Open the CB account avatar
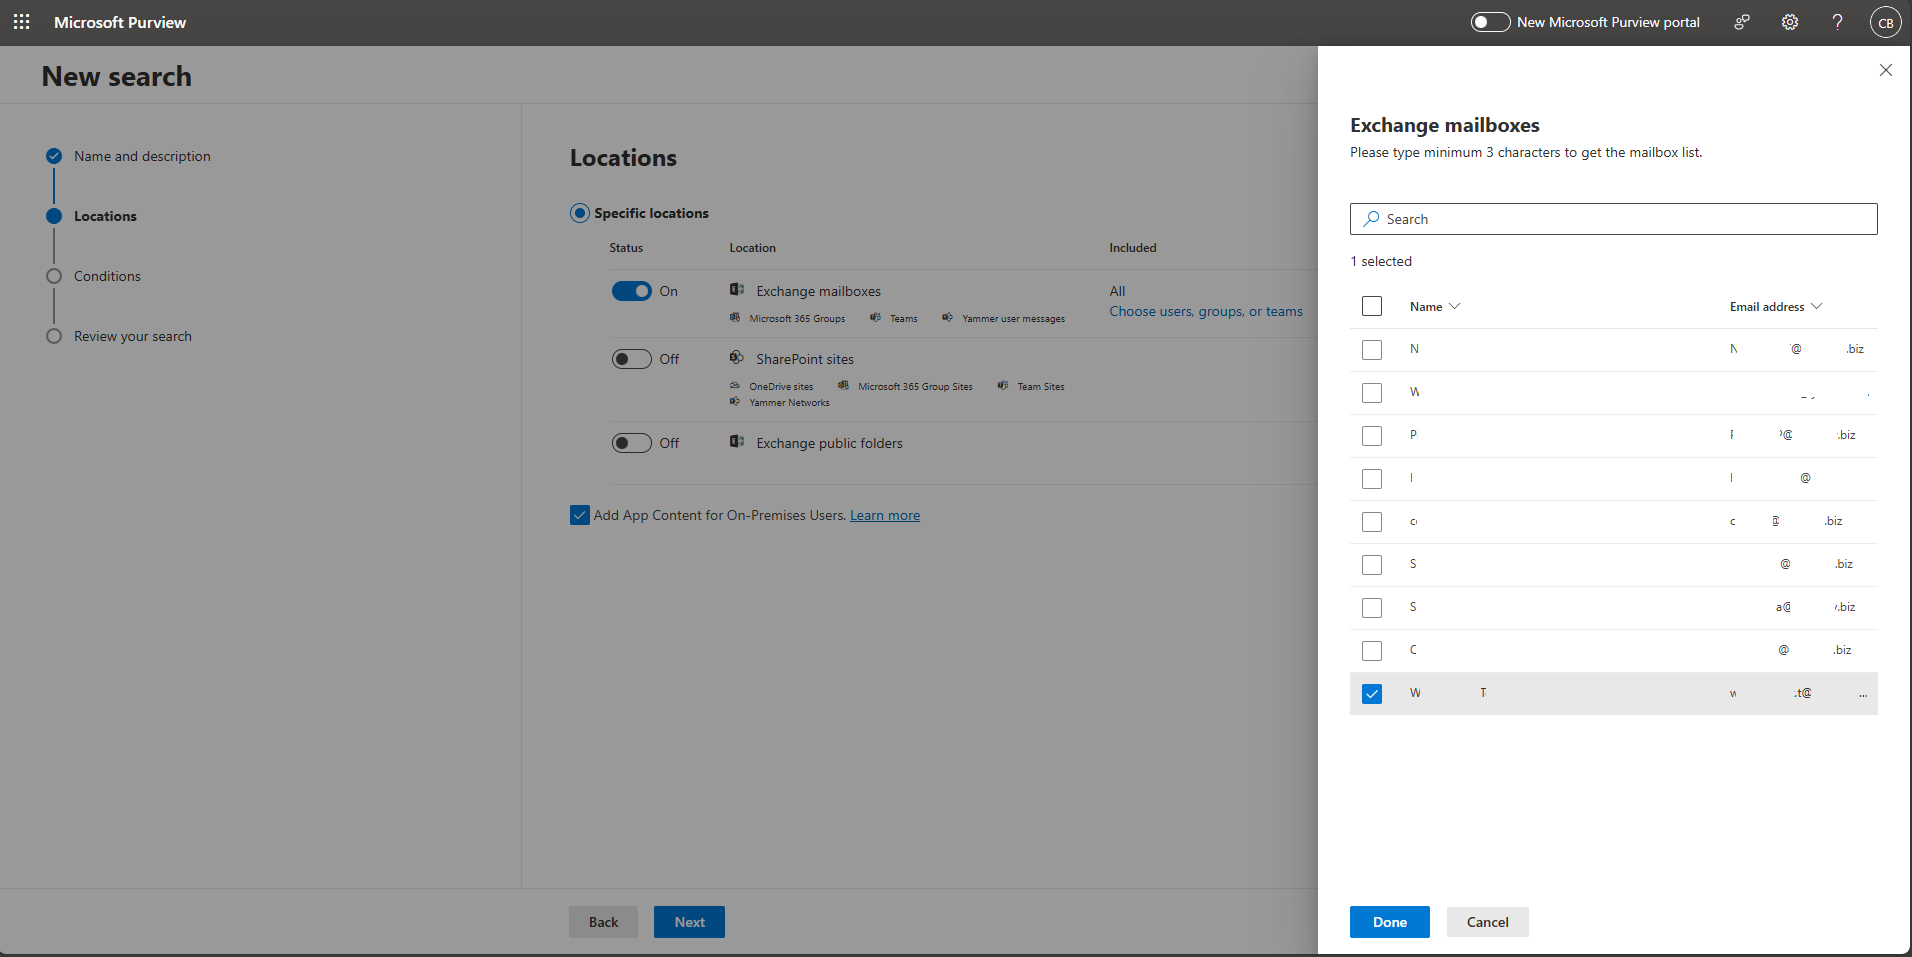1912x957 pixels. pyautogui.click(x=1886, y=22)
